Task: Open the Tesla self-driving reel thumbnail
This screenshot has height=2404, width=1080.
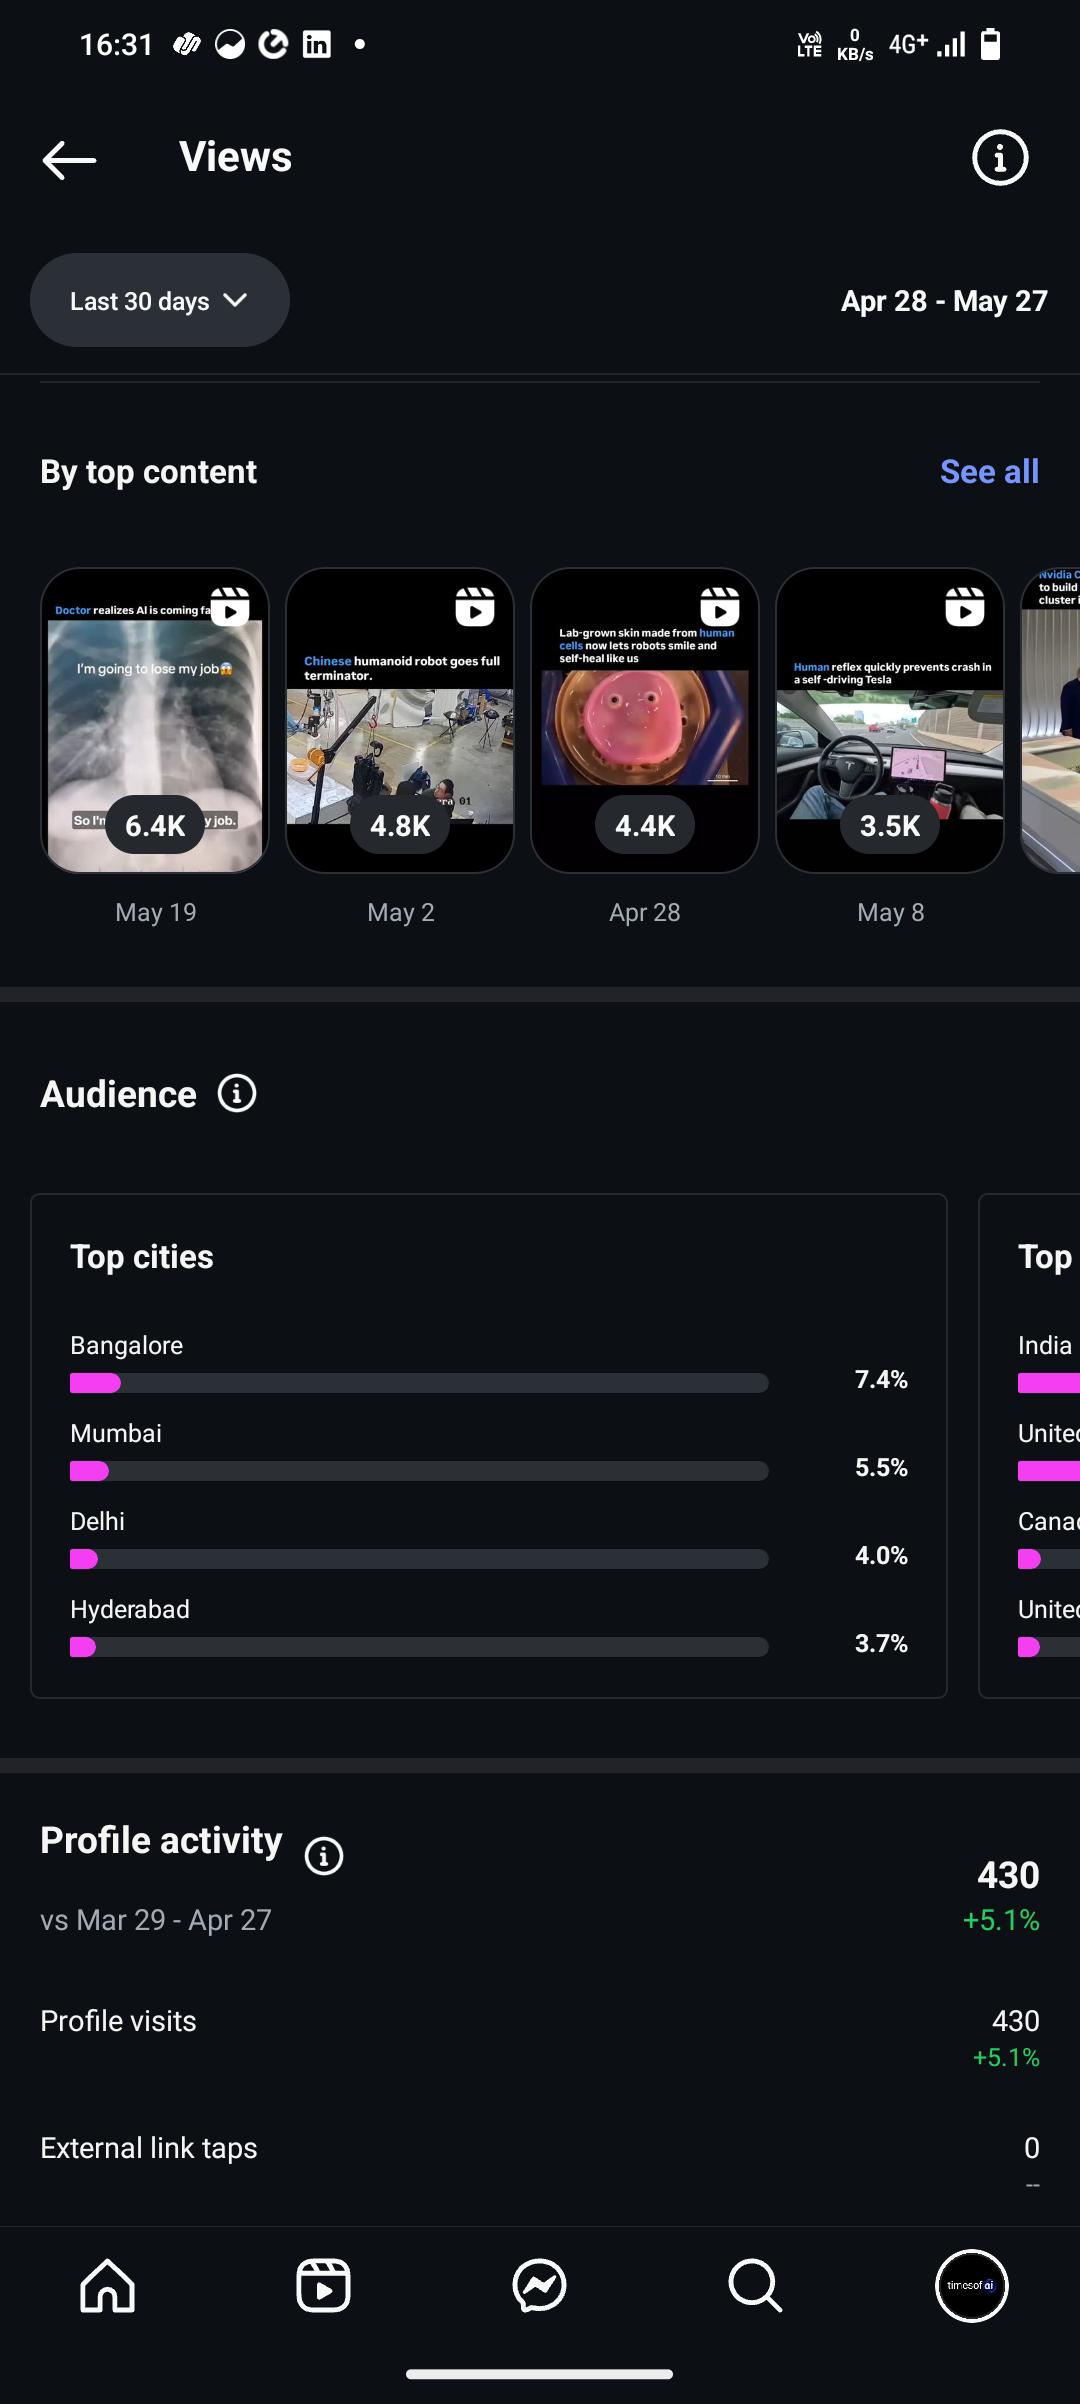Action: pyautogui.click(x=890, y=720)
